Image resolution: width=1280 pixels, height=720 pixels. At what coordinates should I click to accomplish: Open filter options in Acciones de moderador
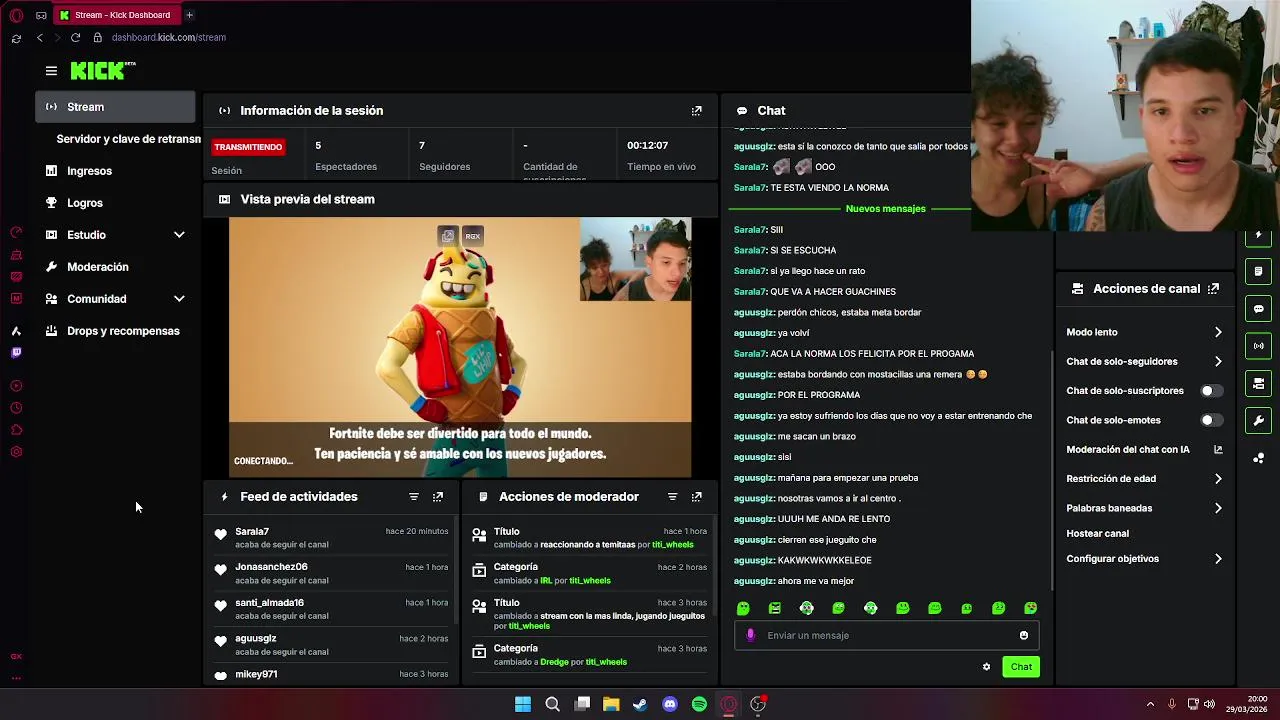click(x=672, y=497)
